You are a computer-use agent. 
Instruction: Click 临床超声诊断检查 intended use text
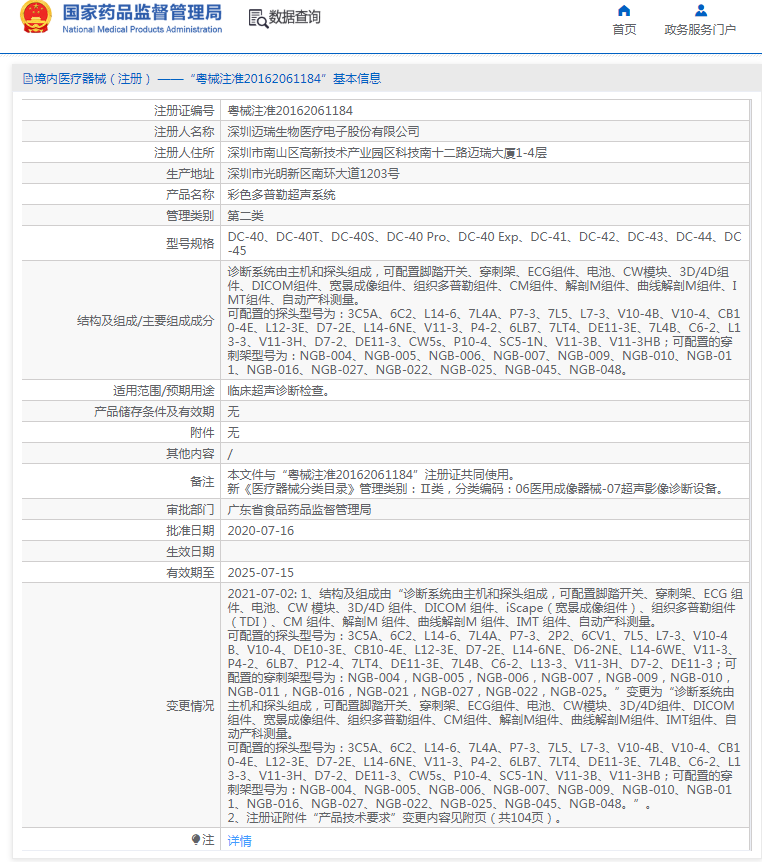point(278,391)
